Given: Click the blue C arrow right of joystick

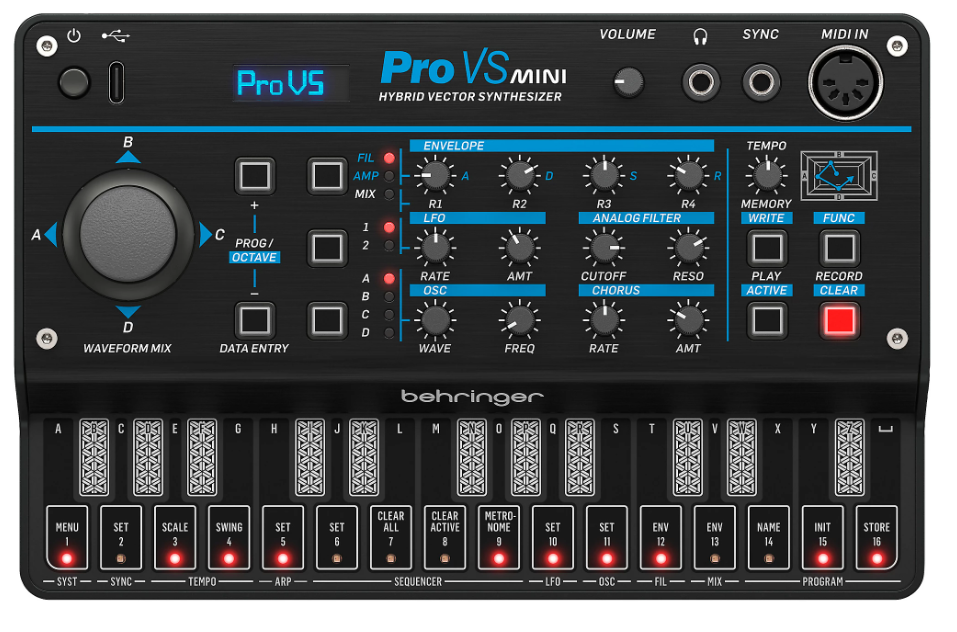Looking at the screenshot, I should [x=206, y=235].
